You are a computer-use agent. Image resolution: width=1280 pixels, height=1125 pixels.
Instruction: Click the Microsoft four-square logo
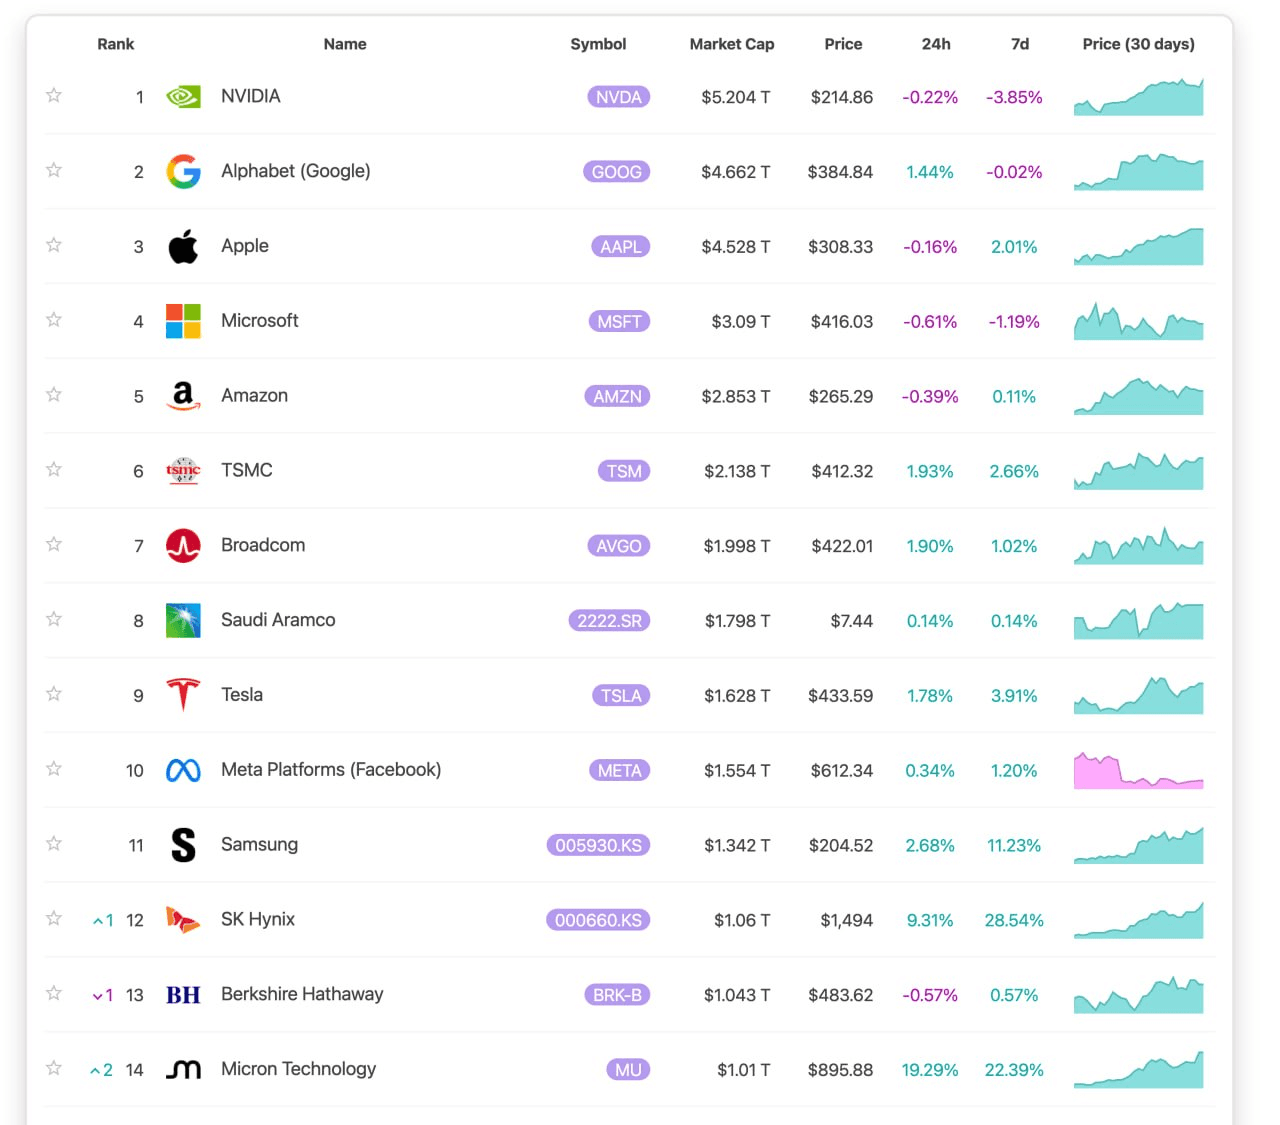tap(183, 321)
